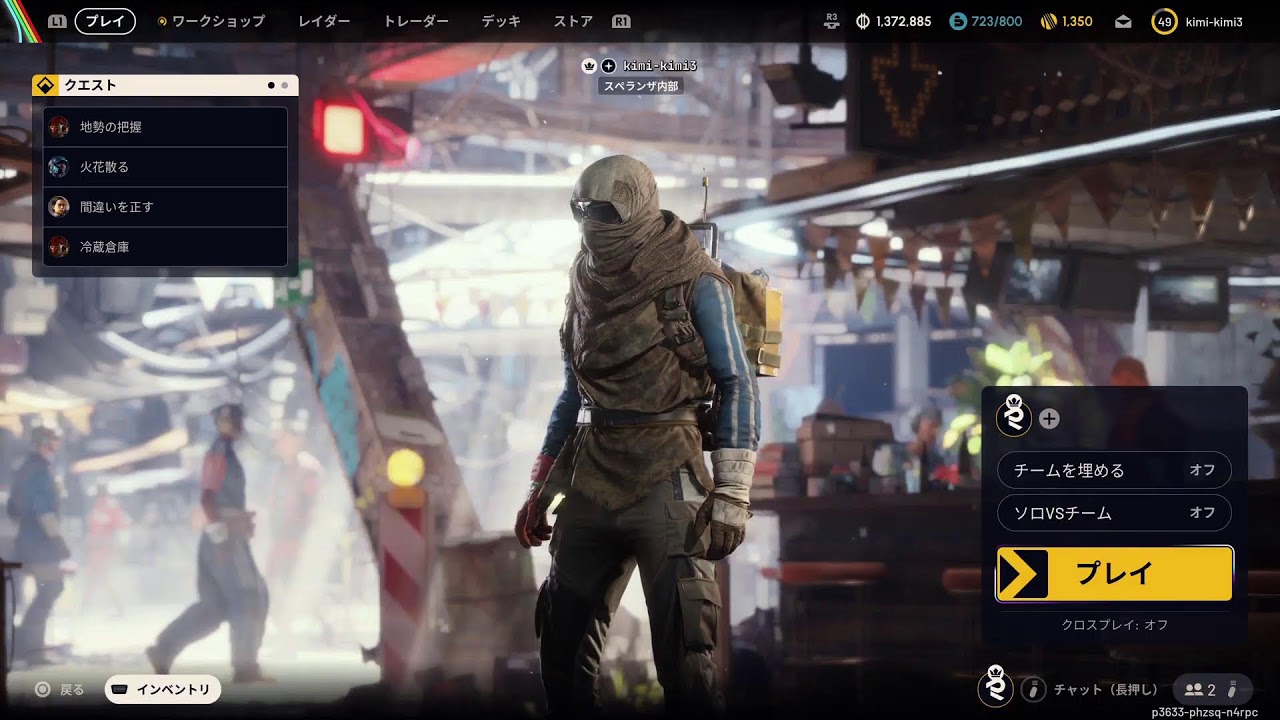Open the インベントリ button
The image size is (1280, 720).
tap(163, 689)
